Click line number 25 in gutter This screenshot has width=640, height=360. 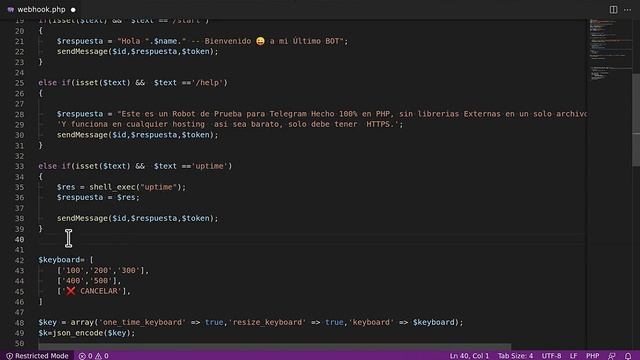(x=20, y=83)
